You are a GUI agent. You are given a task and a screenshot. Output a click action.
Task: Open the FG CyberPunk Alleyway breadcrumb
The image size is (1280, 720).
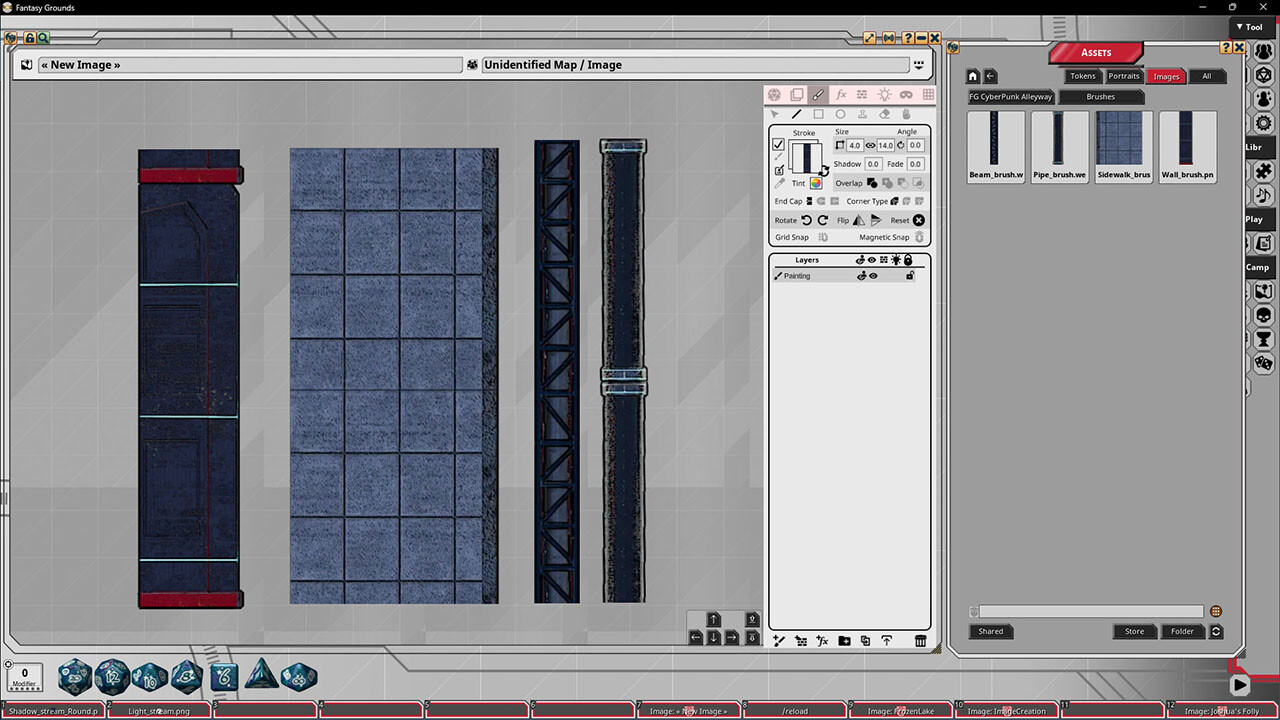(1010, 97)
